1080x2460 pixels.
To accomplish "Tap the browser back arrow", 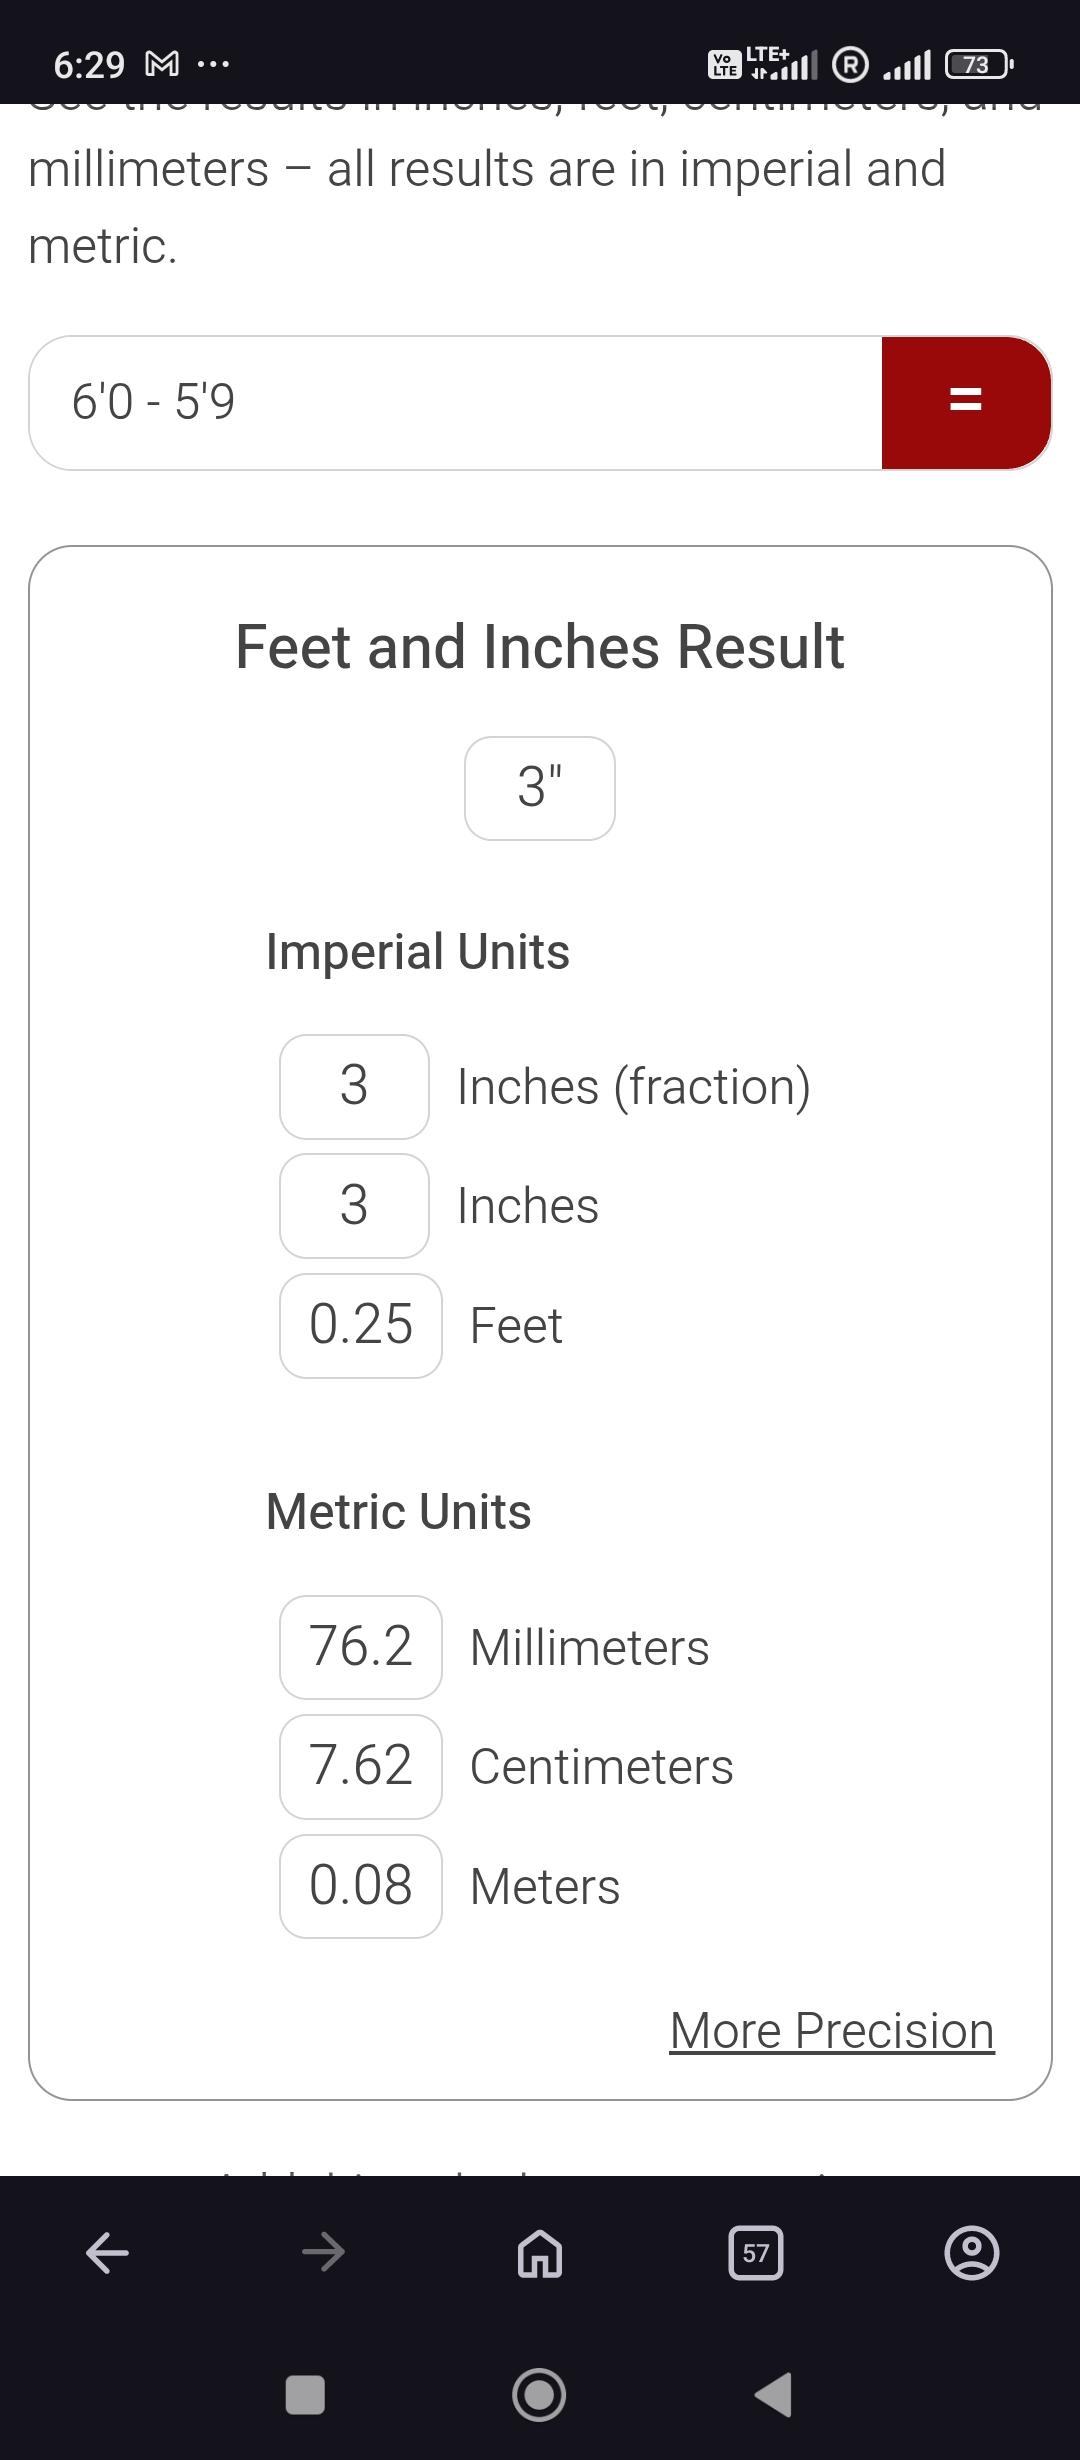I will pos(107,2252).
